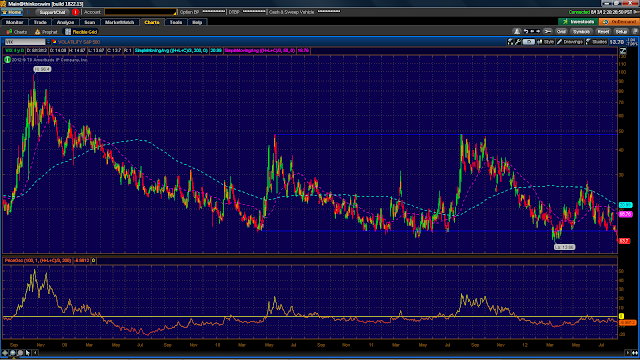The width and height of the screenshot is (640, 360).
Task: Select the Flexible Grid sub-tab
Action: point(81,32)
